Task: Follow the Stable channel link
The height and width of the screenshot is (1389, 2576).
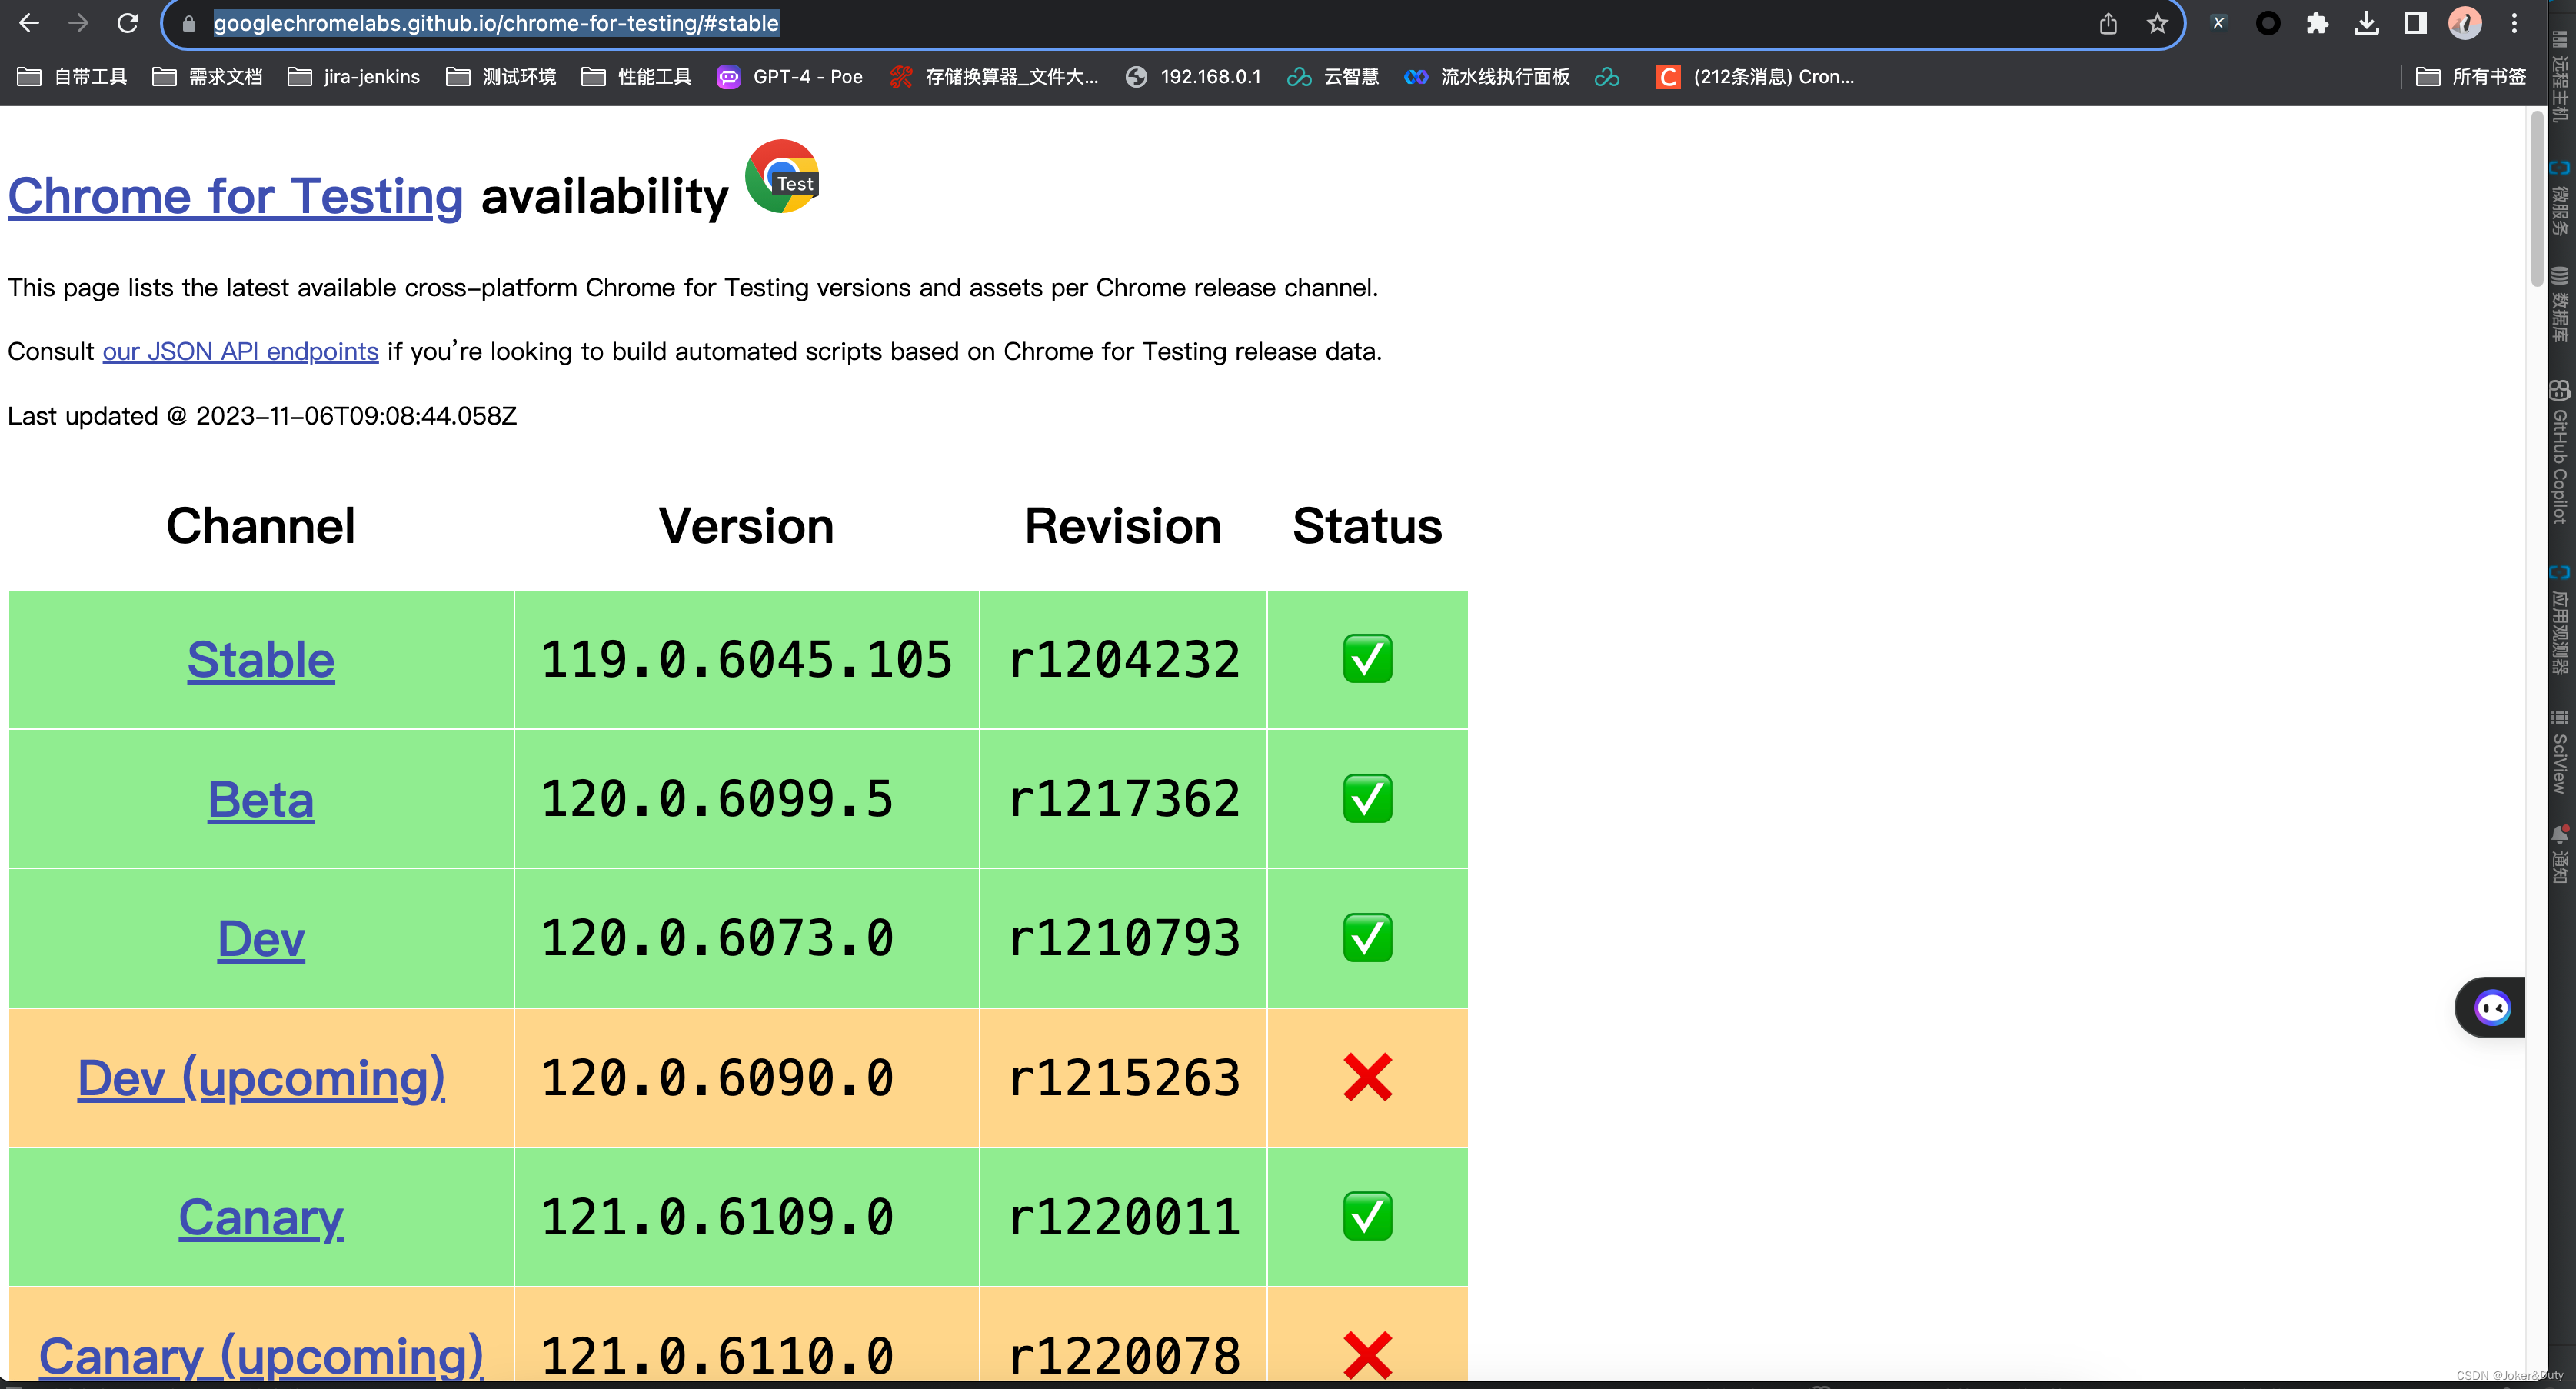Action: point(260,660)
